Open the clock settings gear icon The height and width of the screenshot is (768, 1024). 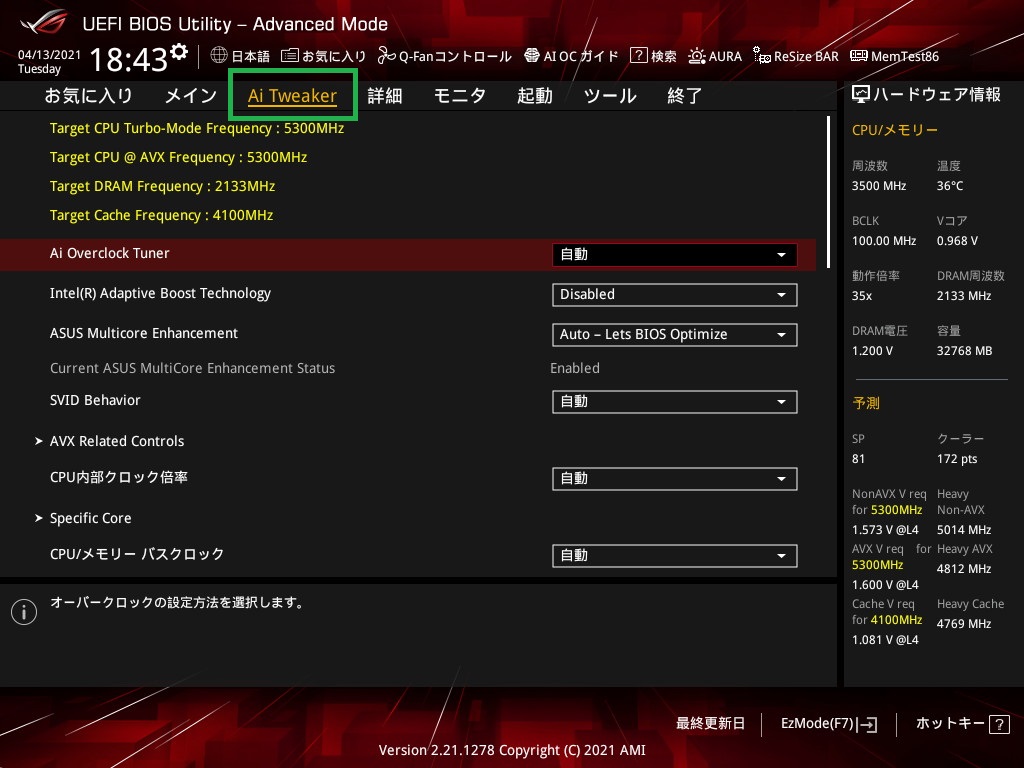click(x=179, y=52)
